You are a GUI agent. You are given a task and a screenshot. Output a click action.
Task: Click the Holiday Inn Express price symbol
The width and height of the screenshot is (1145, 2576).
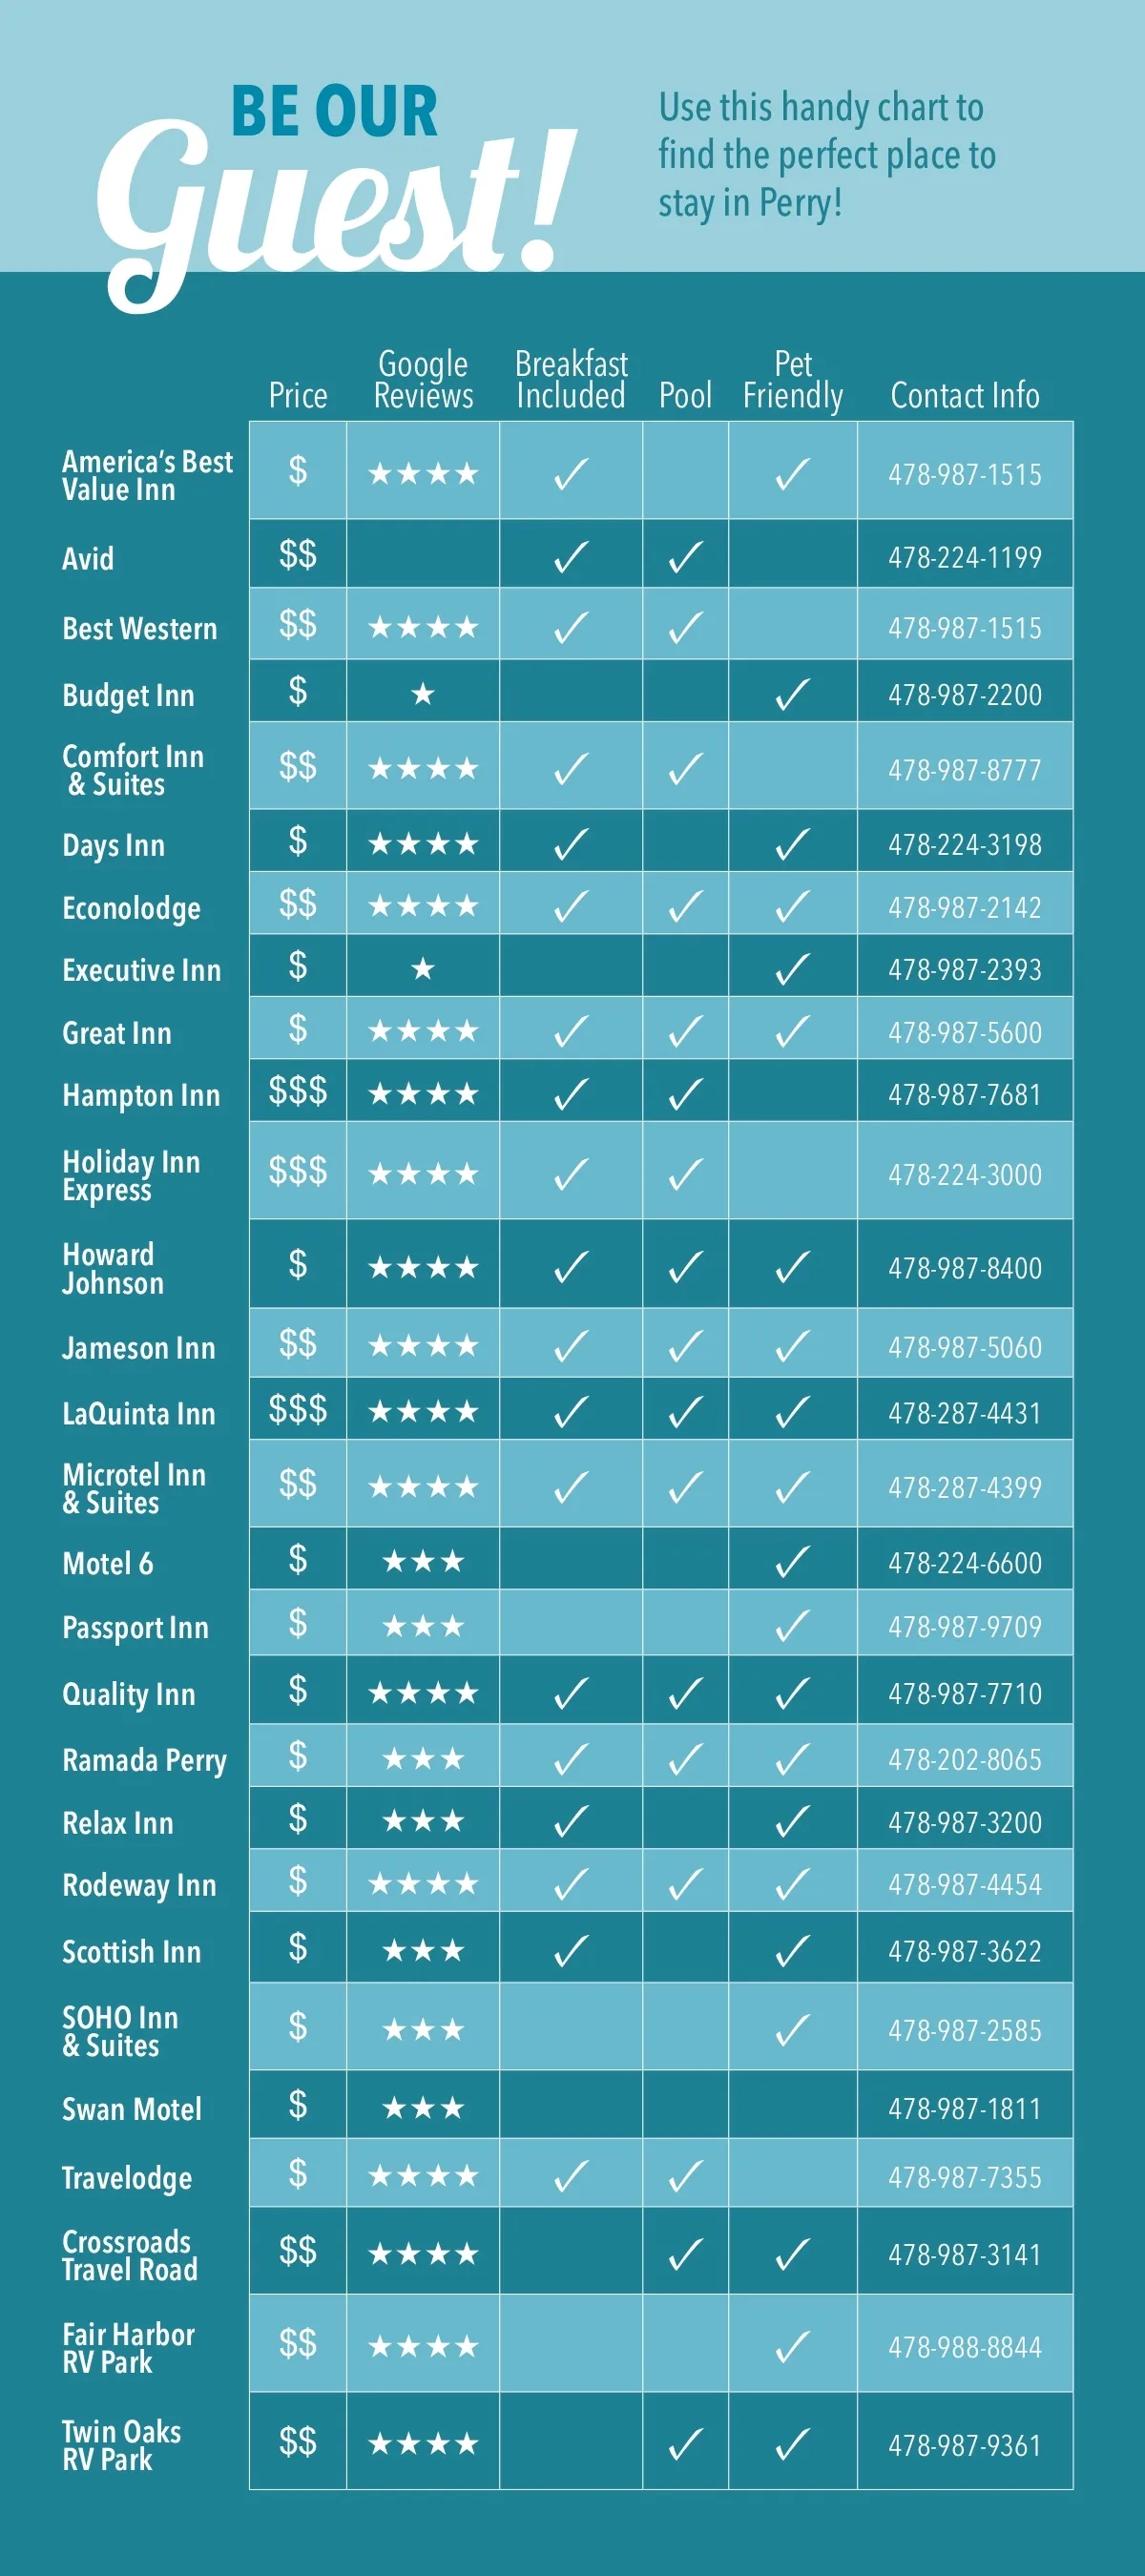point(298,1170)
